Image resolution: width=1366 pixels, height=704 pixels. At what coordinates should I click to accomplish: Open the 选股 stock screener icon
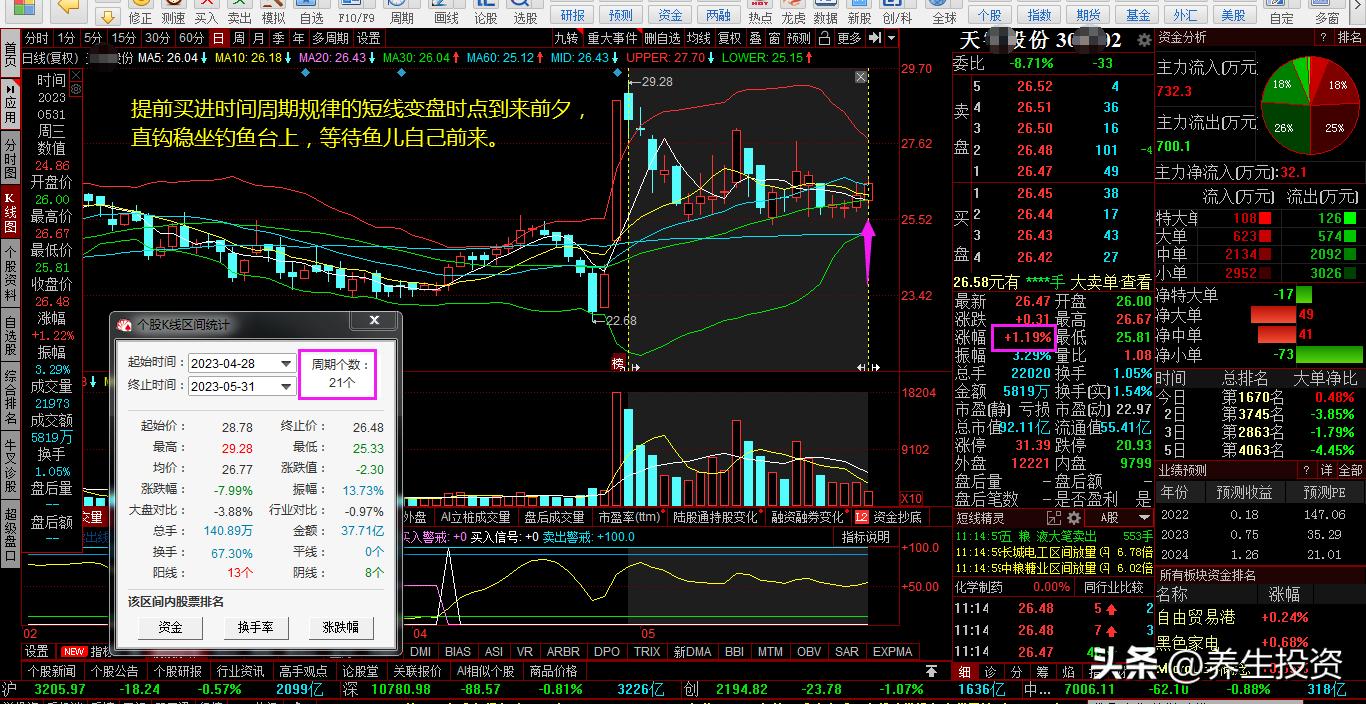[525, 12]
